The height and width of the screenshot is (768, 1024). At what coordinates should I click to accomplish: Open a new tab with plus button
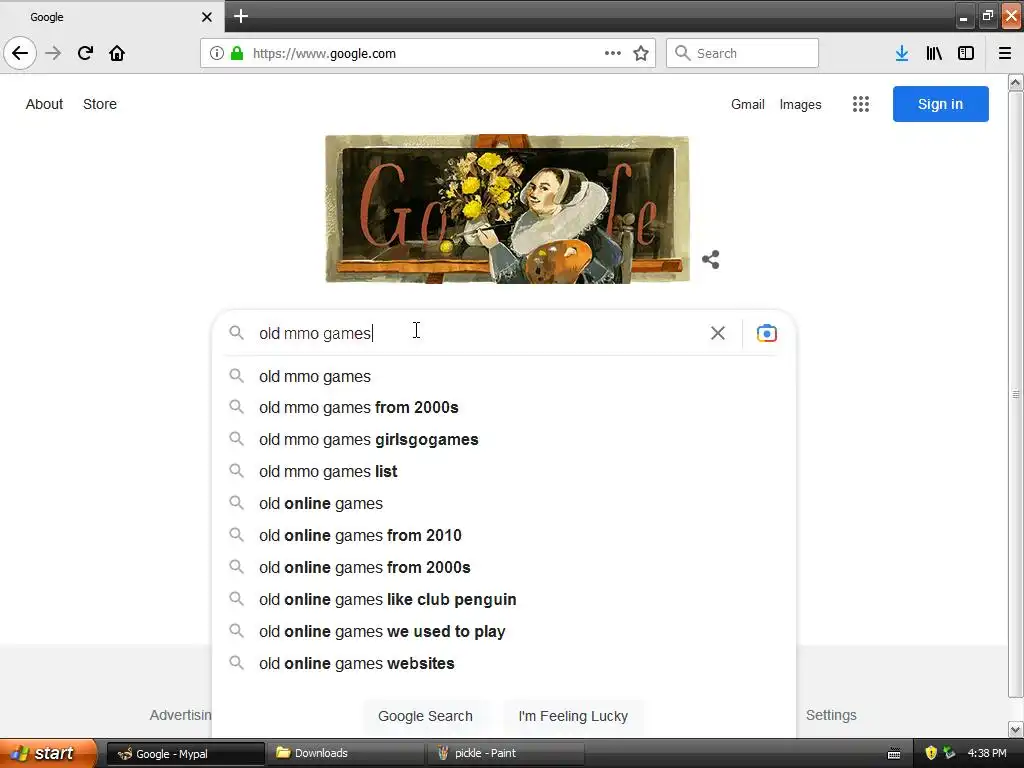pos(240,16)
